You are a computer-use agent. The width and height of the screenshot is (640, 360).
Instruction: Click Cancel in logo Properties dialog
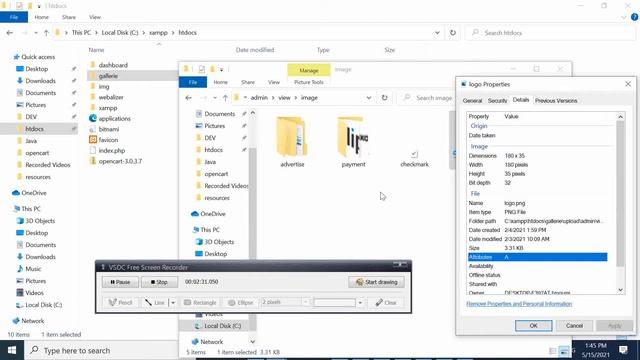pos(574,326)
